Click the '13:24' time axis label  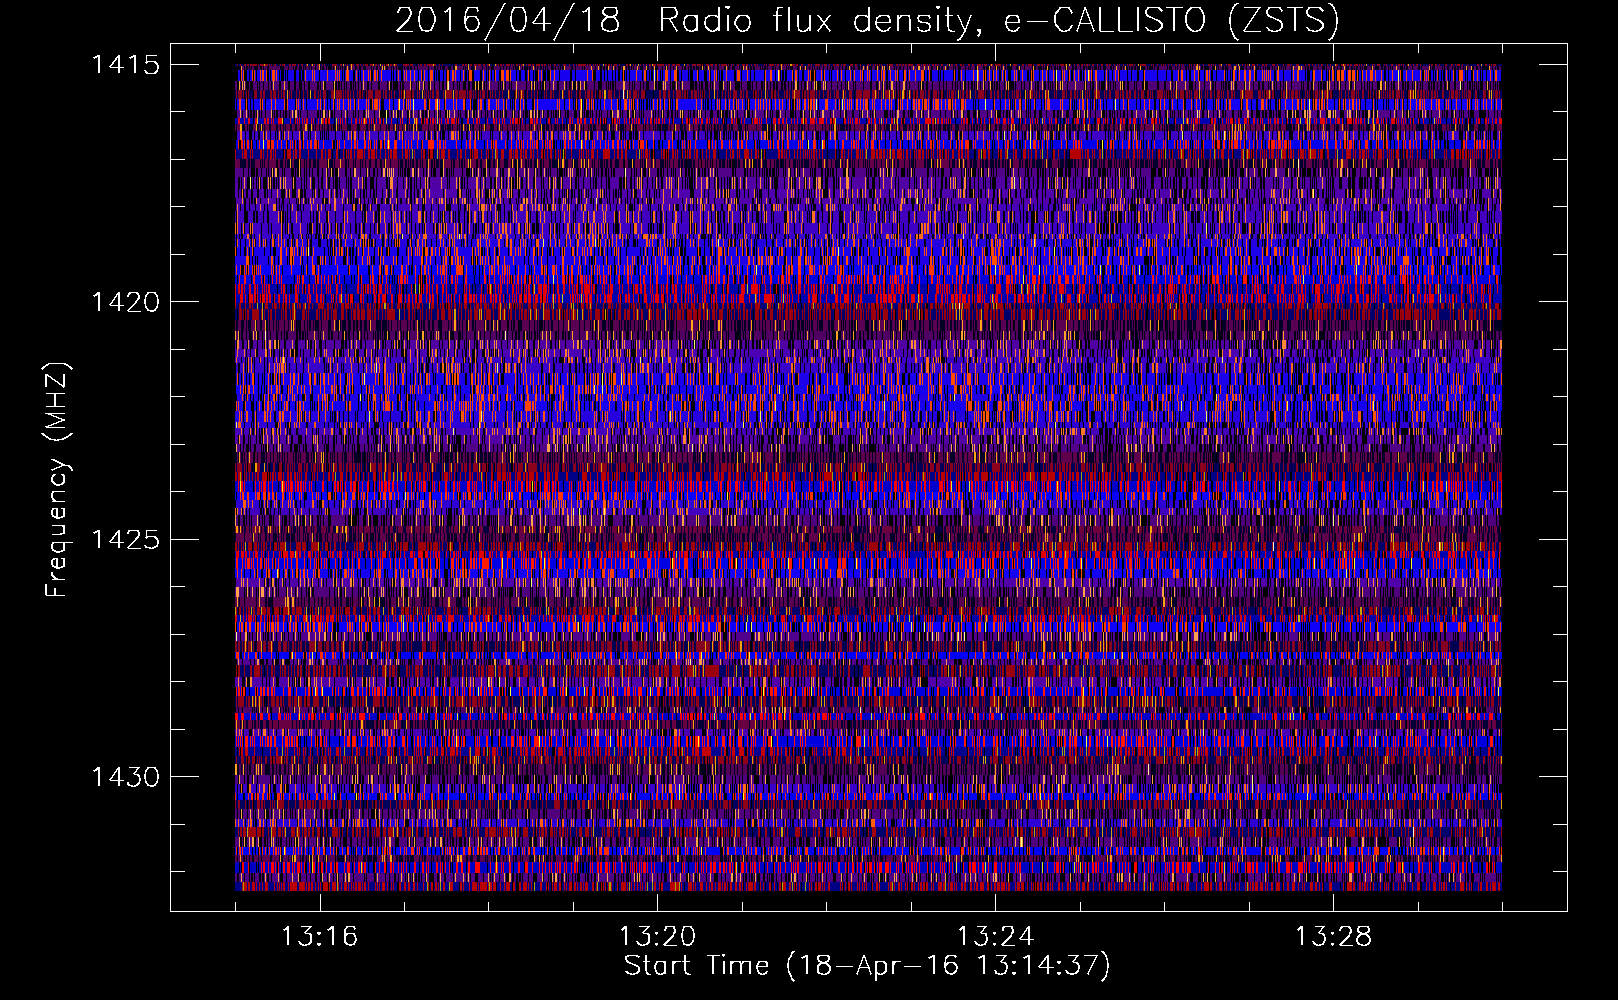995,937
